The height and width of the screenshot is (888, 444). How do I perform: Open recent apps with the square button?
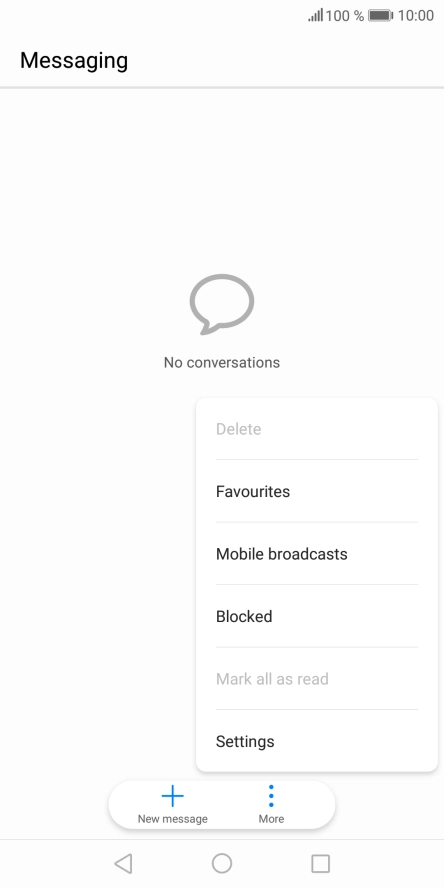click(x=321, y=864)
